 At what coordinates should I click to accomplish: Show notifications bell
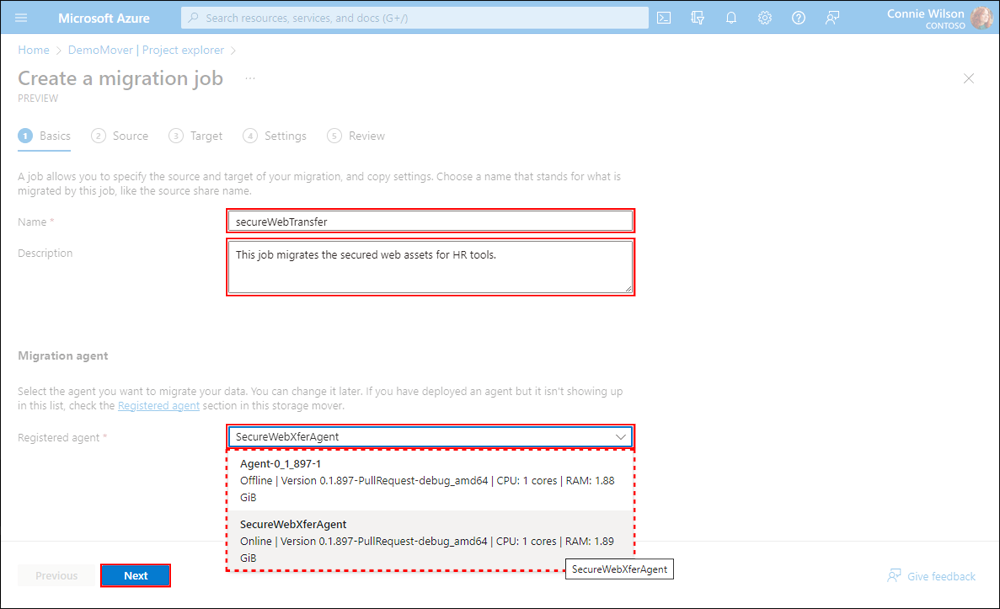click(731, 18)
